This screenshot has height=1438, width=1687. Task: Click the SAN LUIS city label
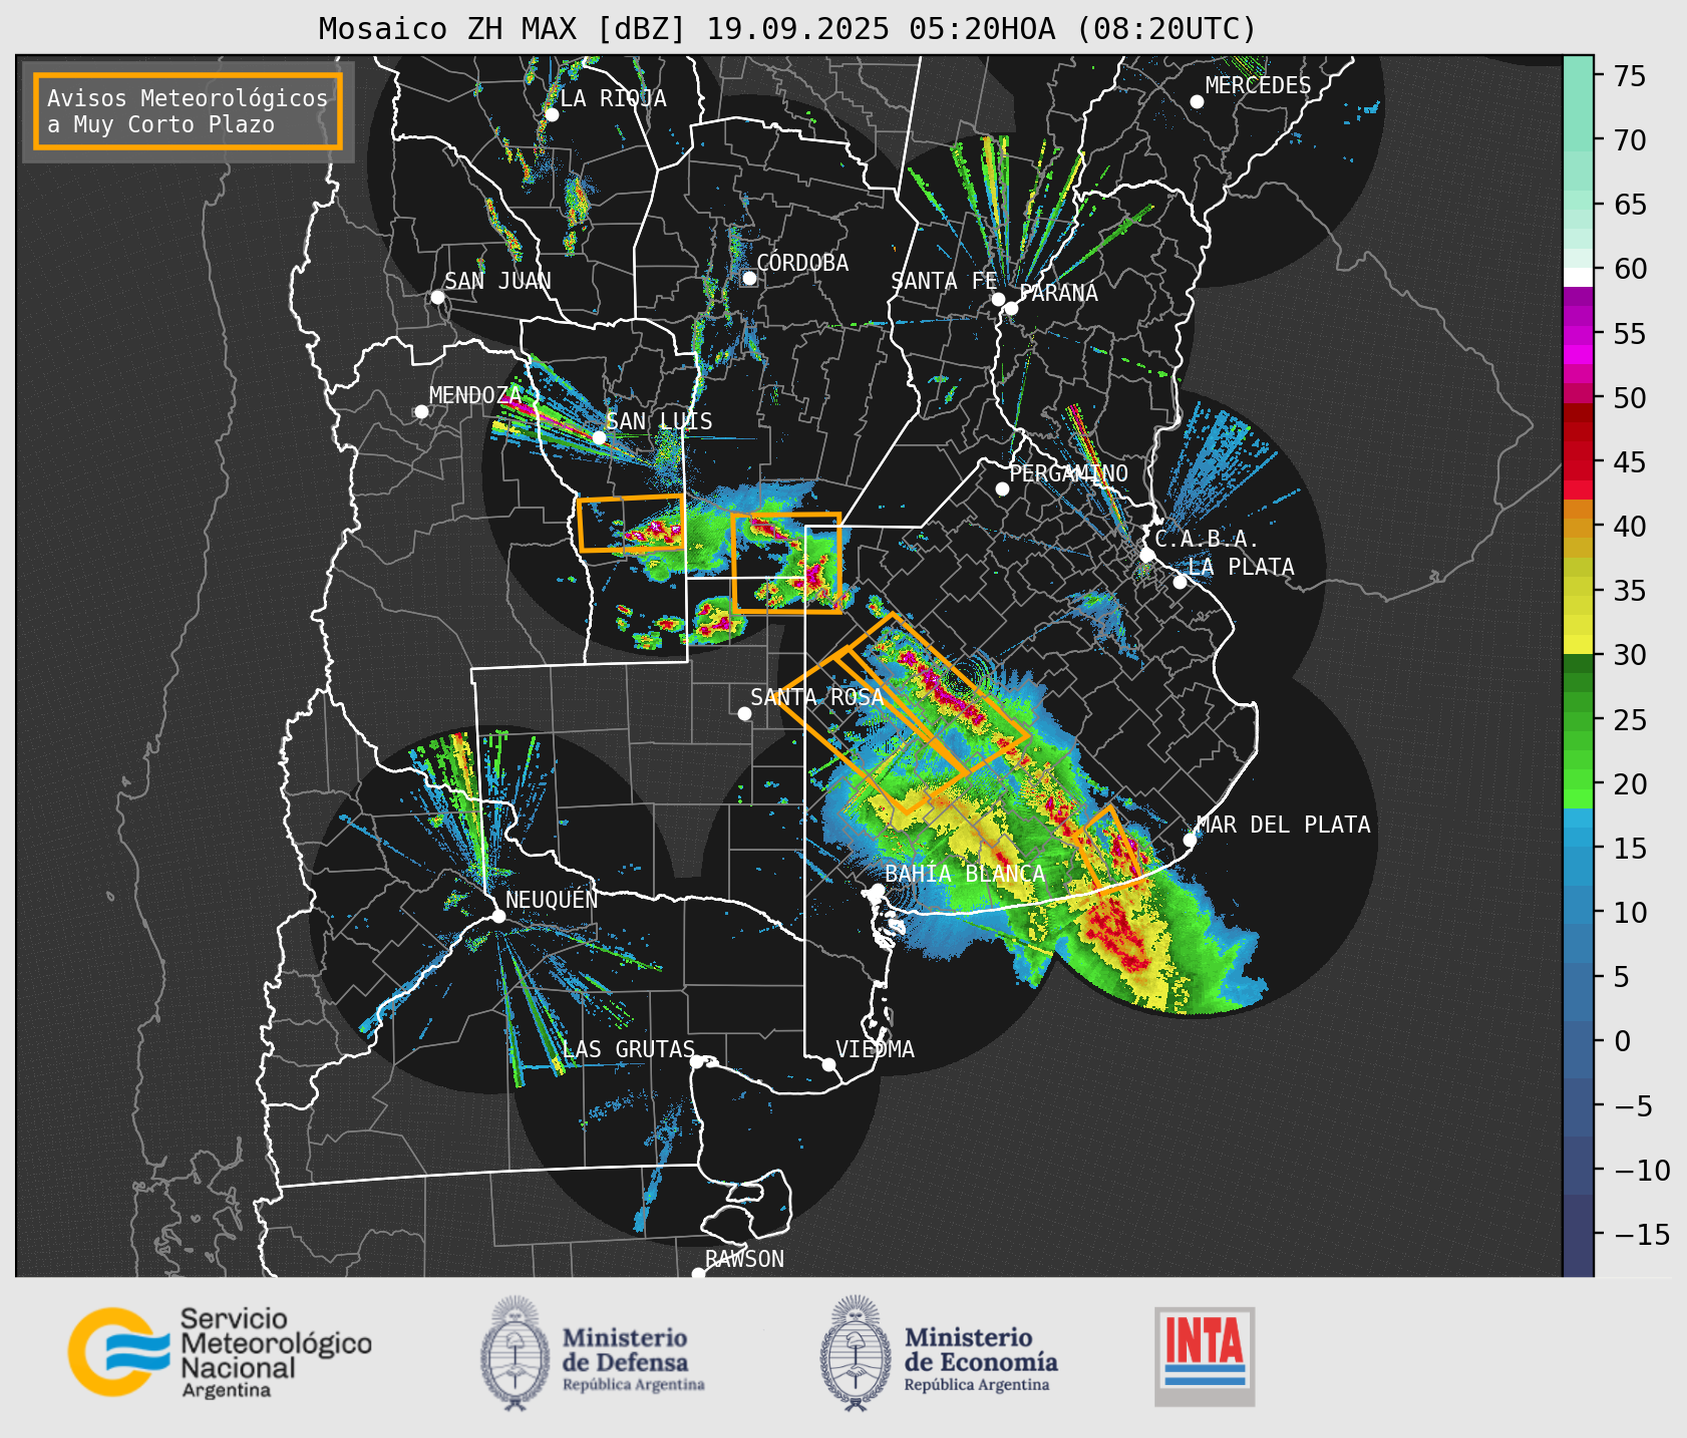coord(659,421)
